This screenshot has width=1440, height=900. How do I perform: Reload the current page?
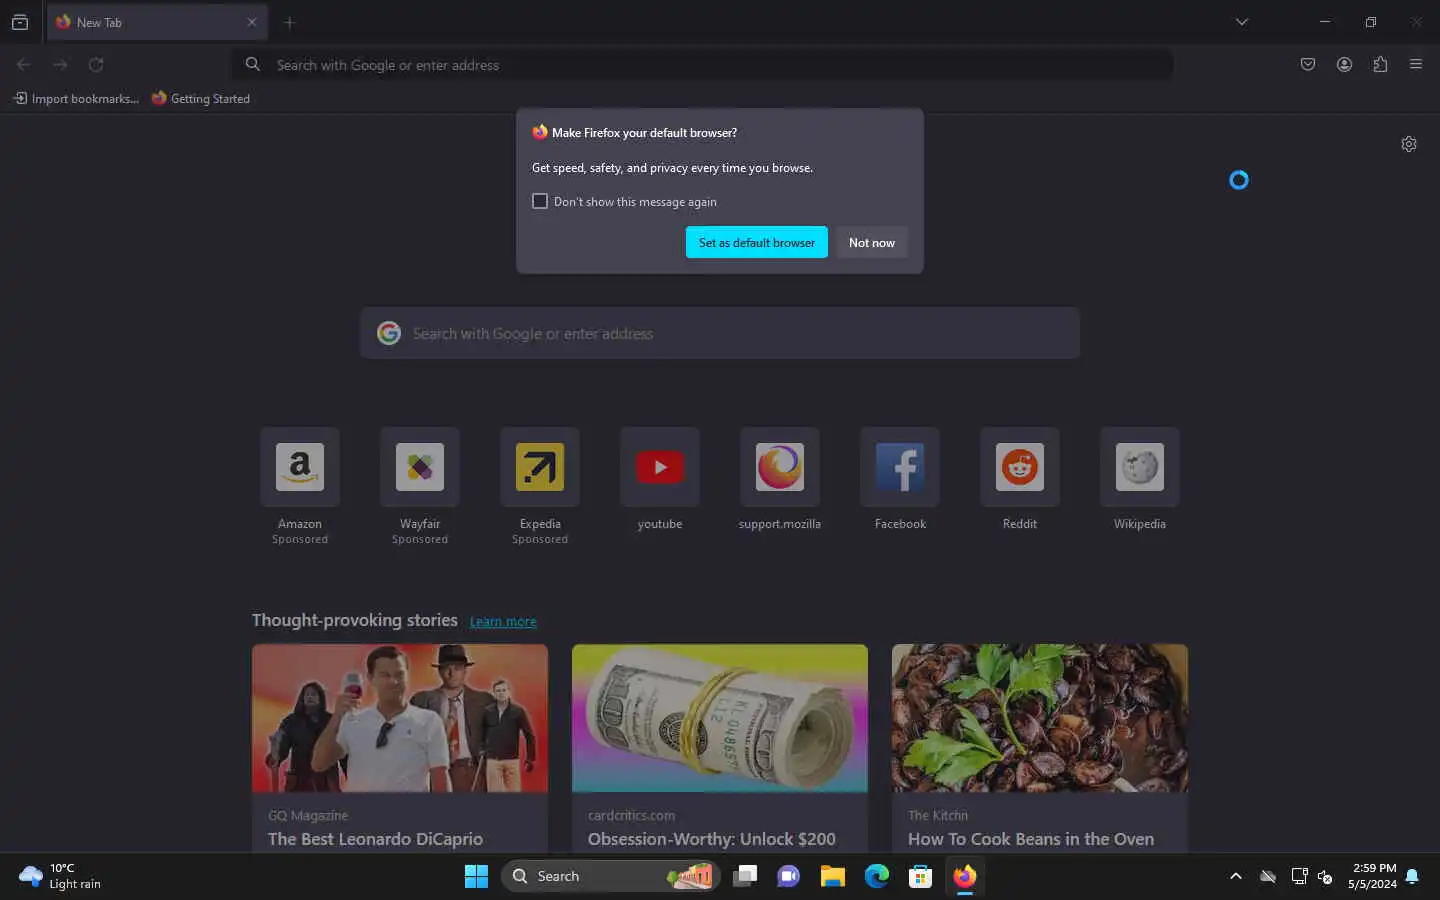click(96, 64)
